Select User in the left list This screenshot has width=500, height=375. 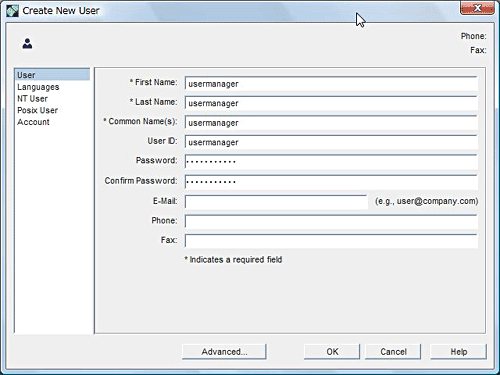coord(52,75)
